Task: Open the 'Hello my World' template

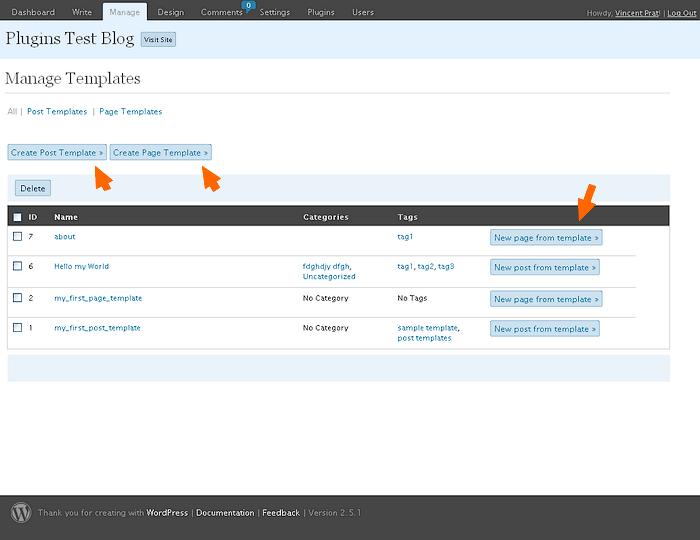Action: click(82, 266)
